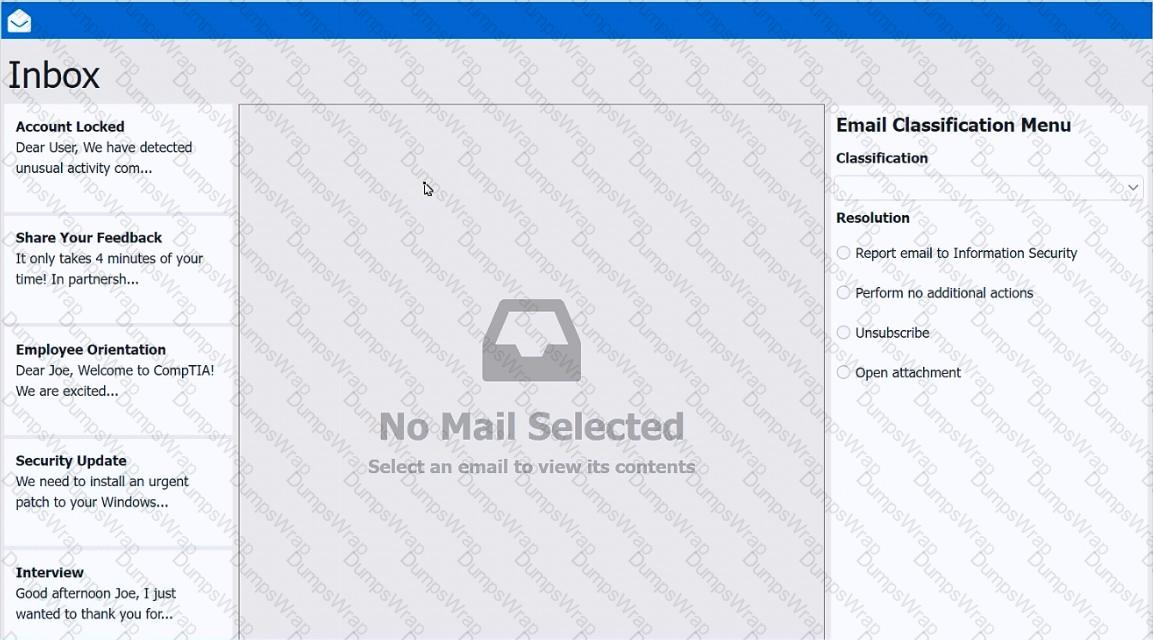Viewport: 1153px width, 640px height.
Task: Select the Interview email from Joe
Action: 117,592
